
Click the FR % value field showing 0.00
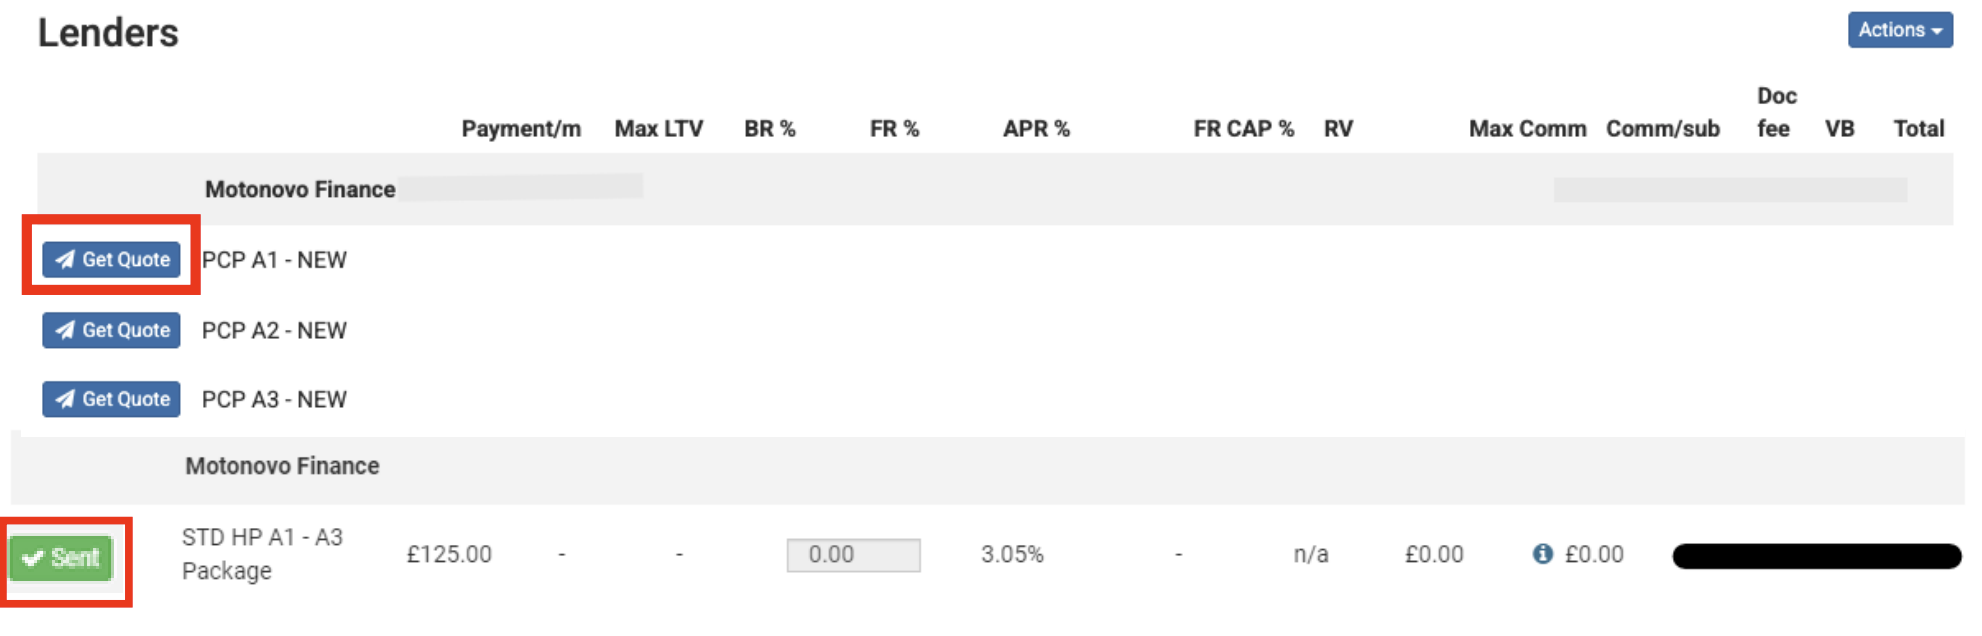click(852, 554)
